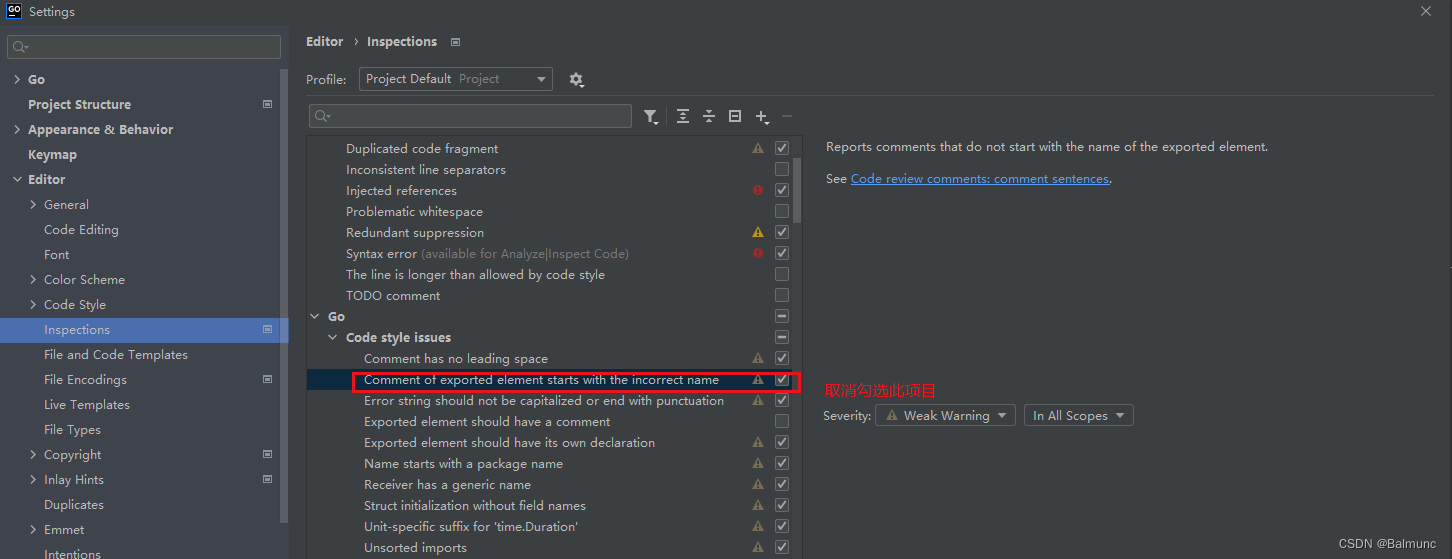Uncheck Unsorted imports checkbox
The width and height of the screenshot is (1452, 559).
tap(782, 547)
